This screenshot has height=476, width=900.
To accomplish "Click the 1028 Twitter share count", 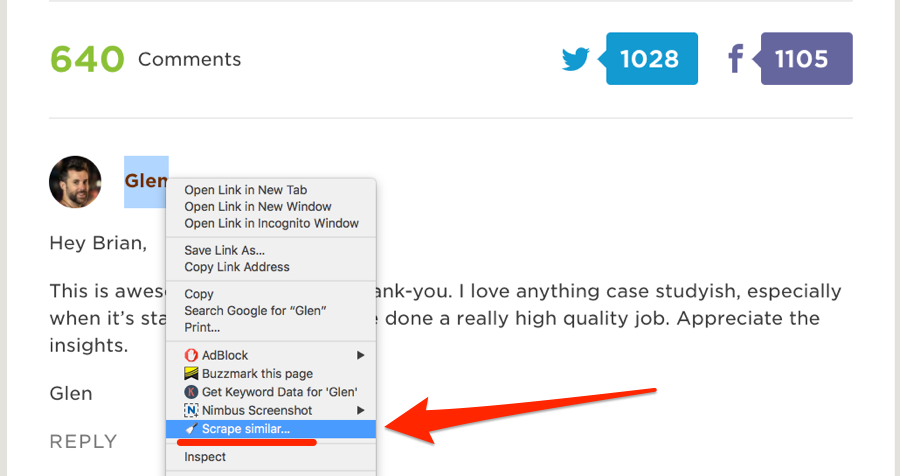I will coord(649,59).
